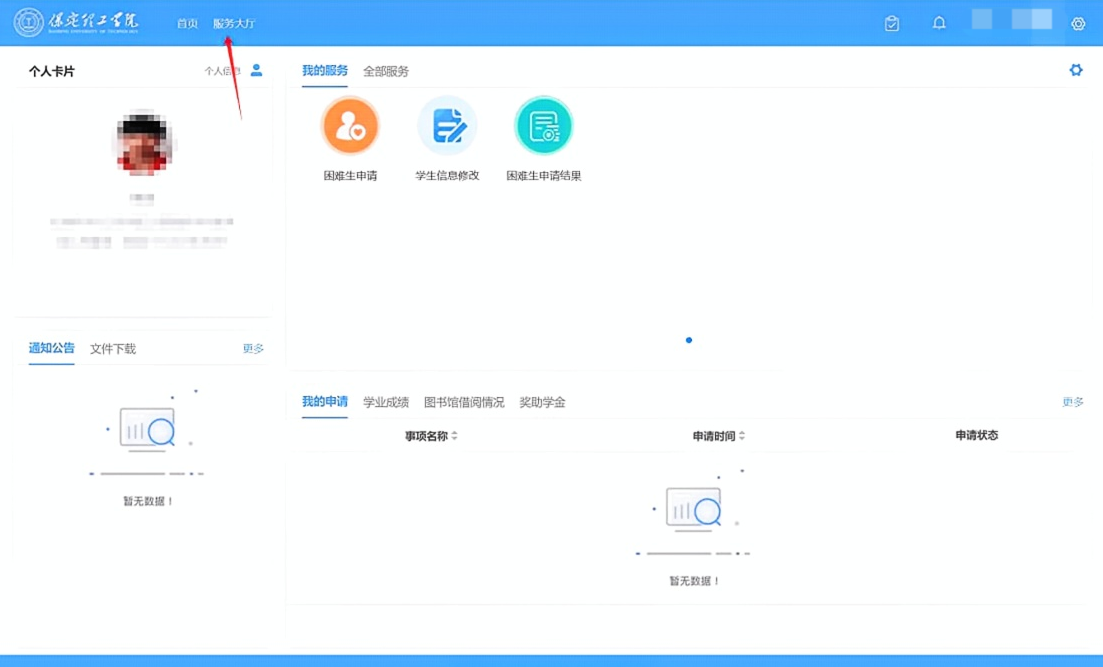The image size is (1103, 667).
Task: Go to 首页 in the navigation bar
Action: [186, 22]
